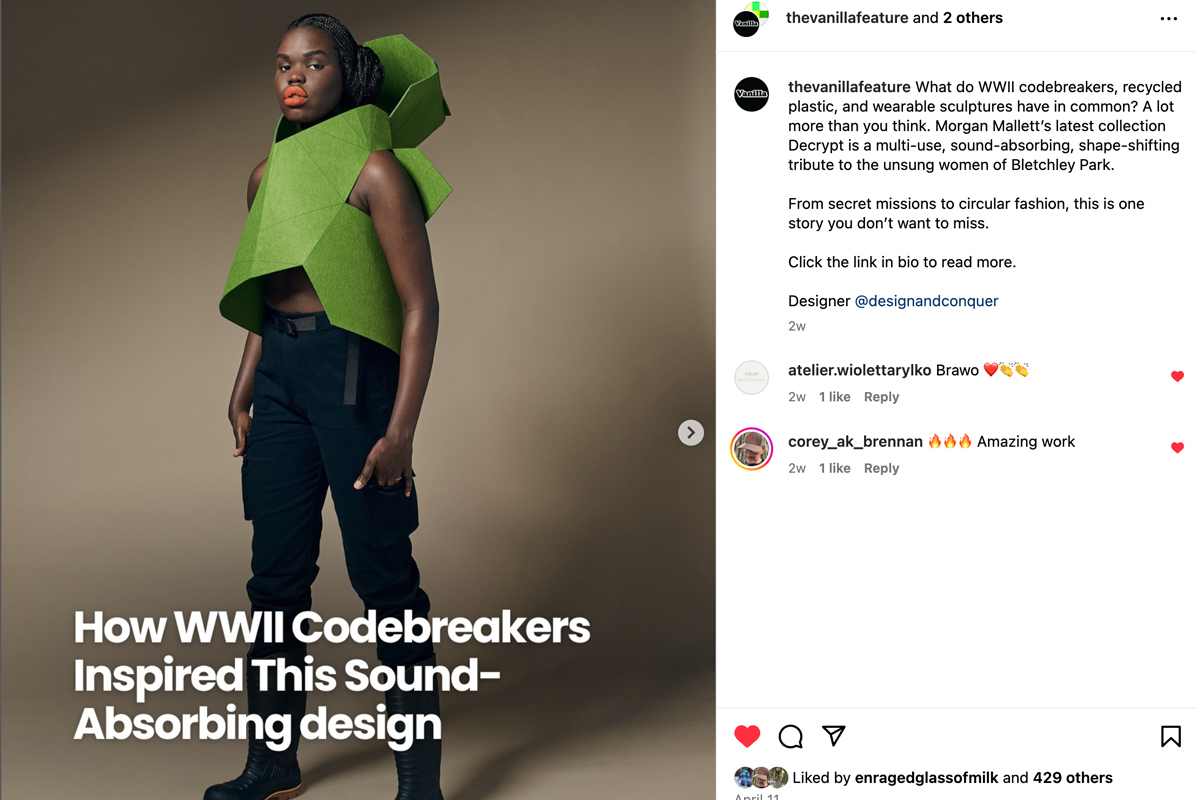Show the '2 others' collaborators list
1200x800 pixels.
point(973,18)
